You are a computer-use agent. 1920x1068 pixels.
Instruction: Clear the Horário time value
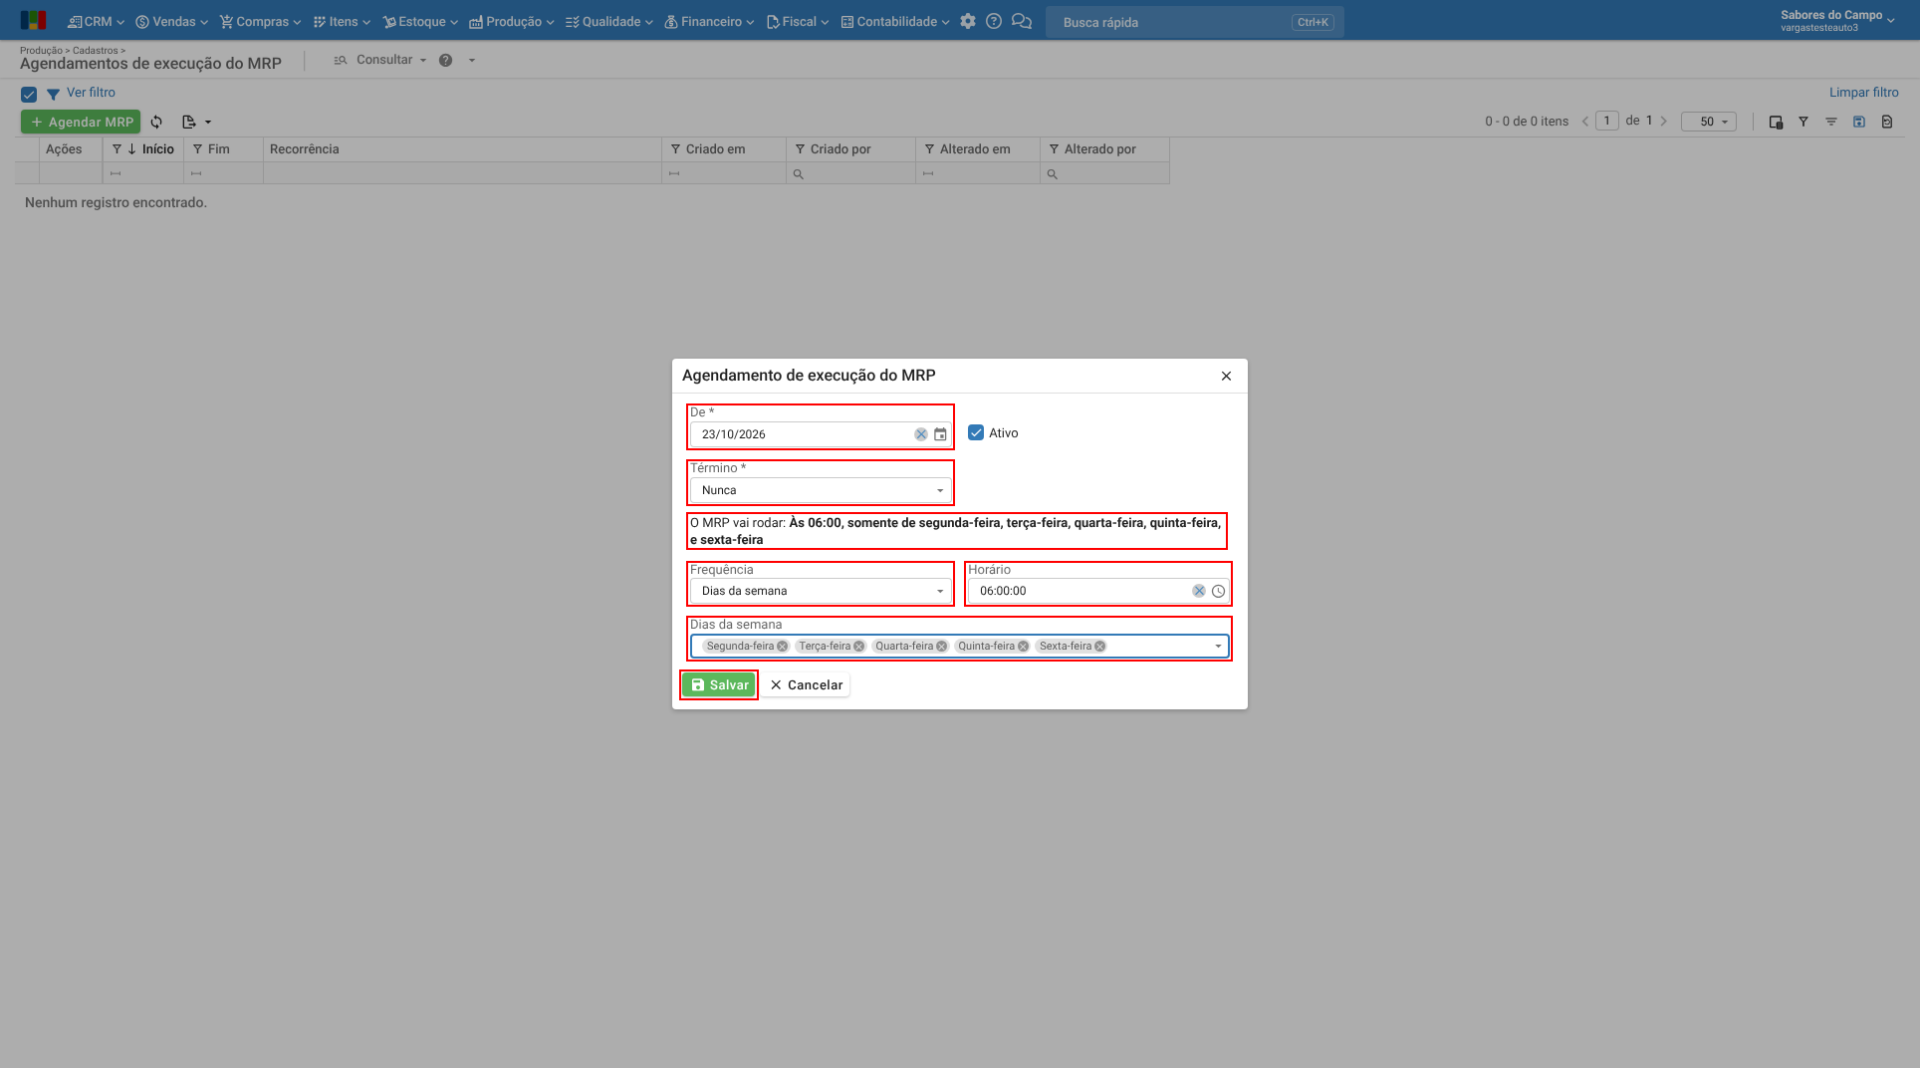1198,591
